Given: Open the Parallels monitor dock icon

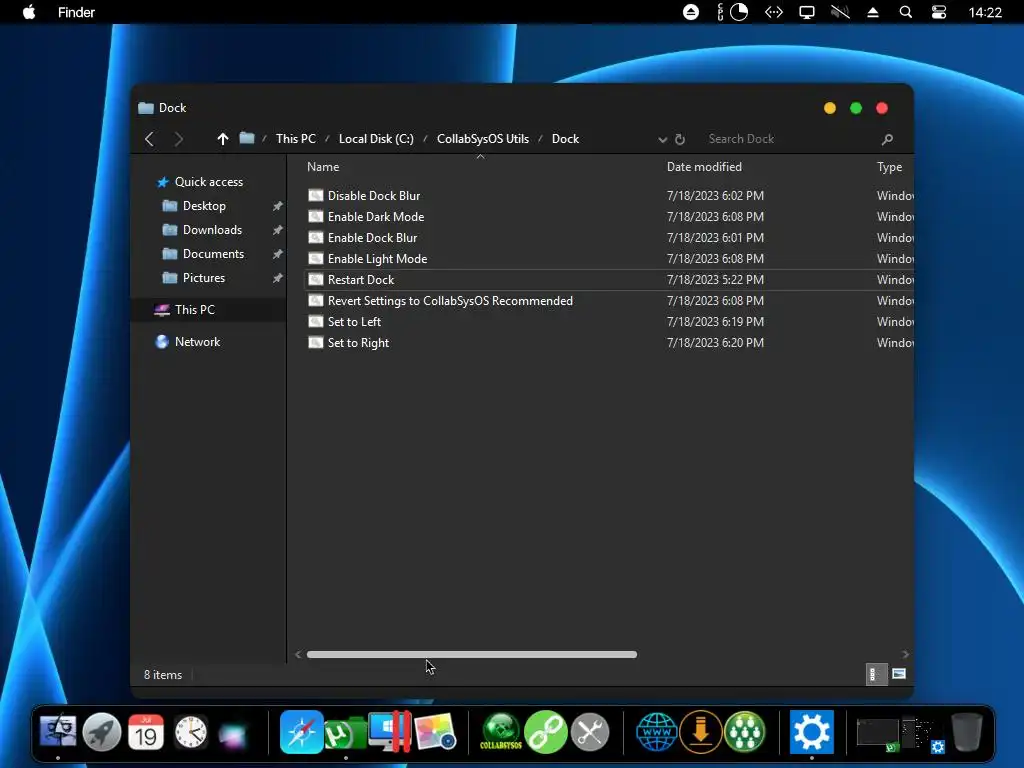Looking at the screenshot, I should point(390,731).
